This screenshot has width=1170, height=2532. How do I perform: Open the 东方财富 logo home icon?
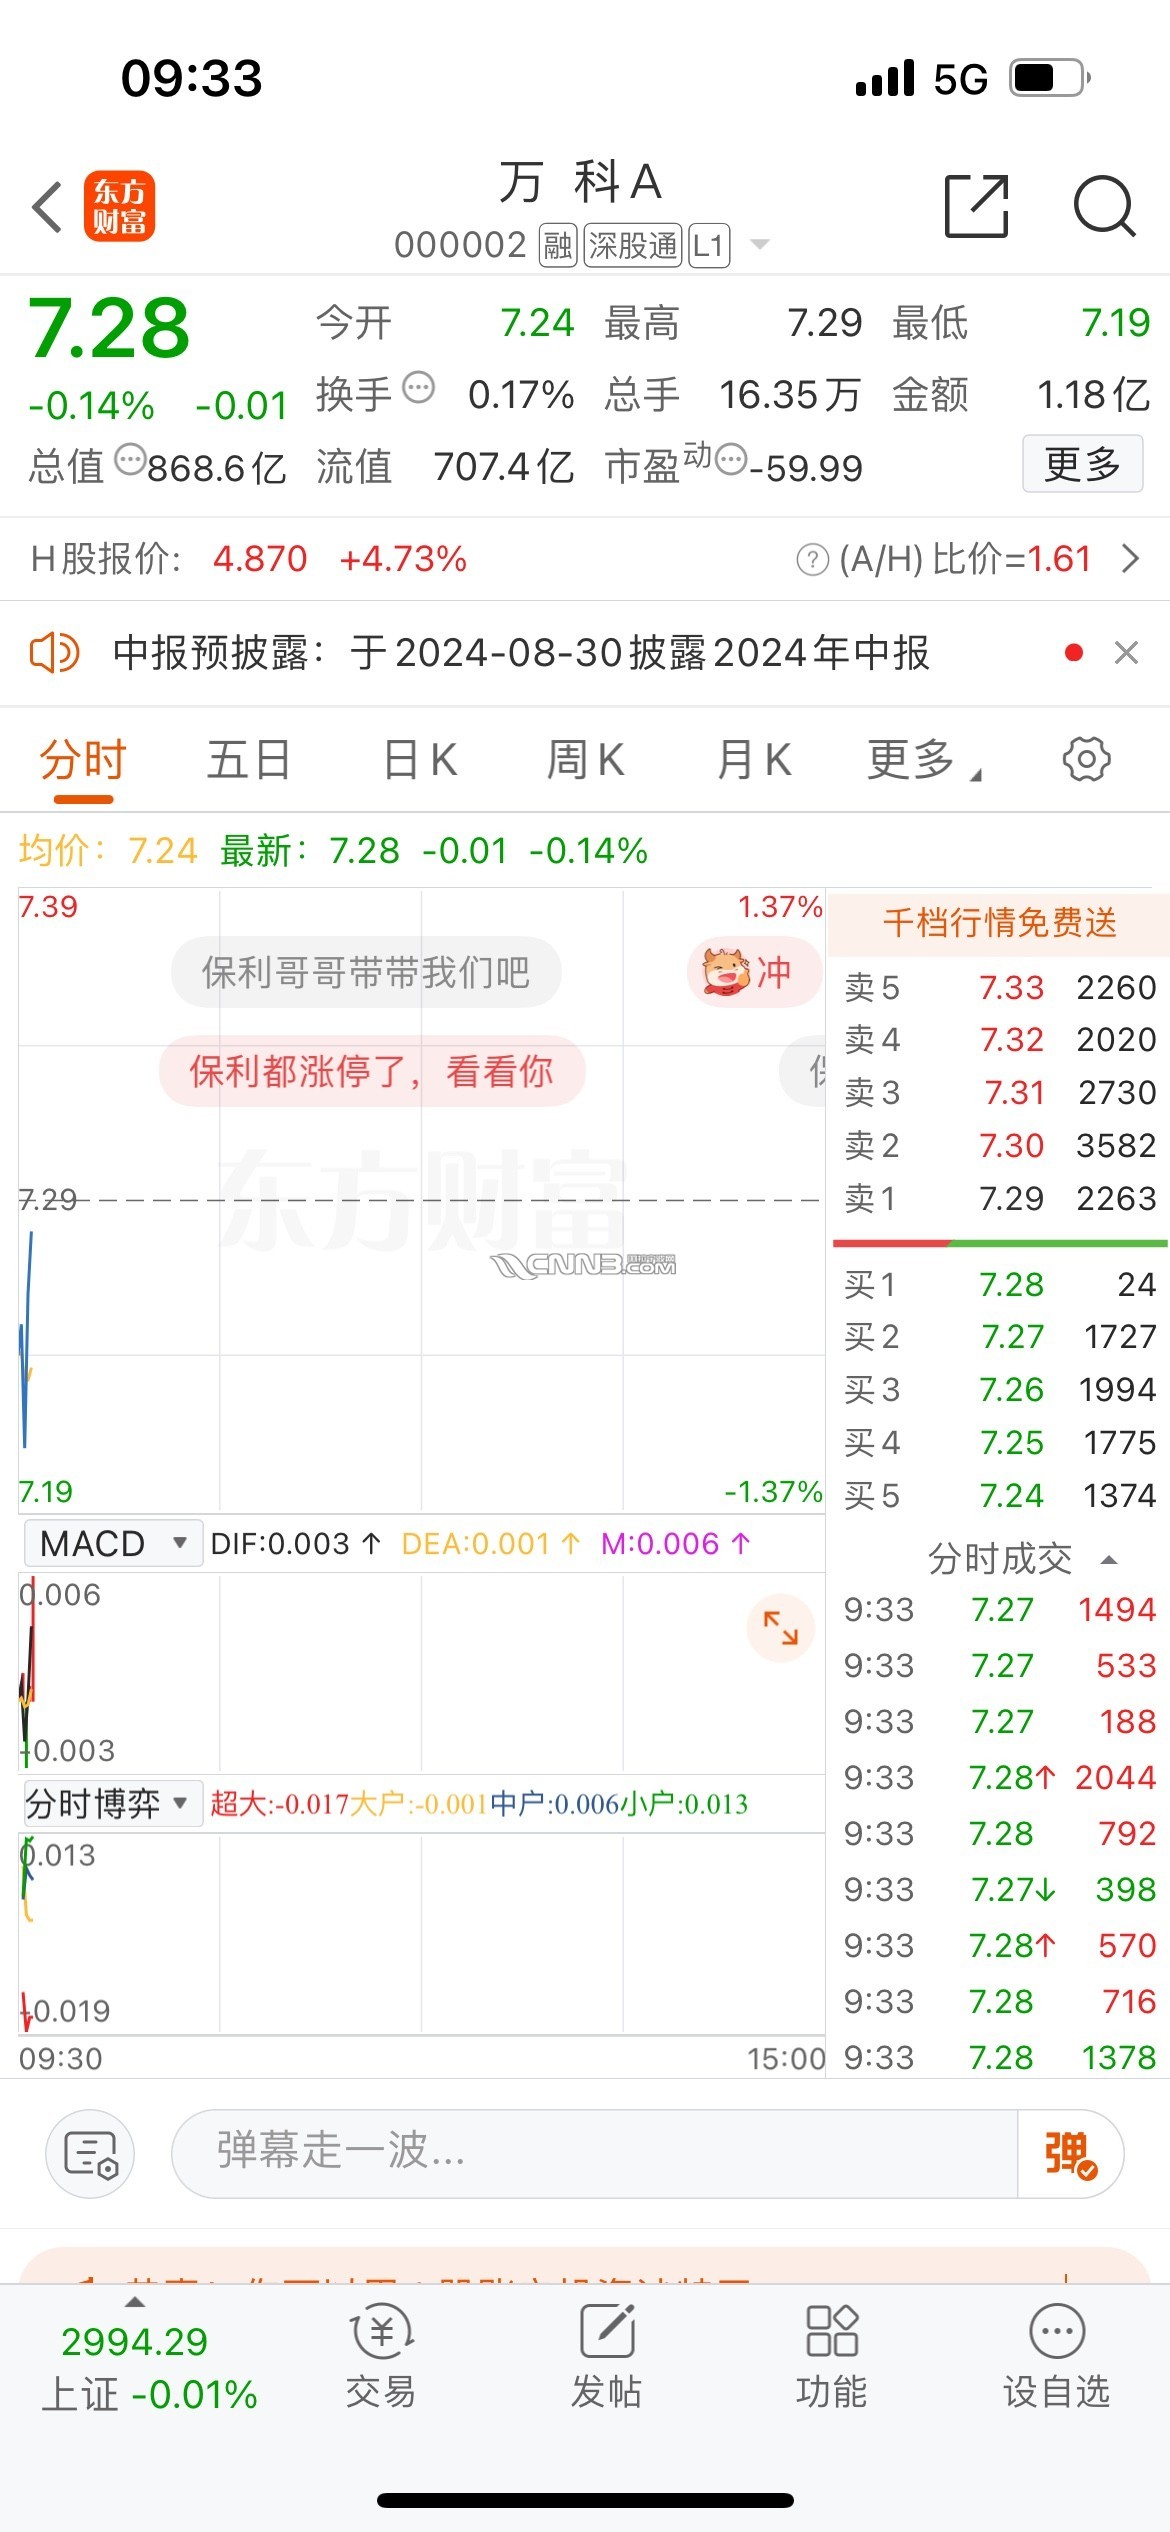(x=119, y=206)
